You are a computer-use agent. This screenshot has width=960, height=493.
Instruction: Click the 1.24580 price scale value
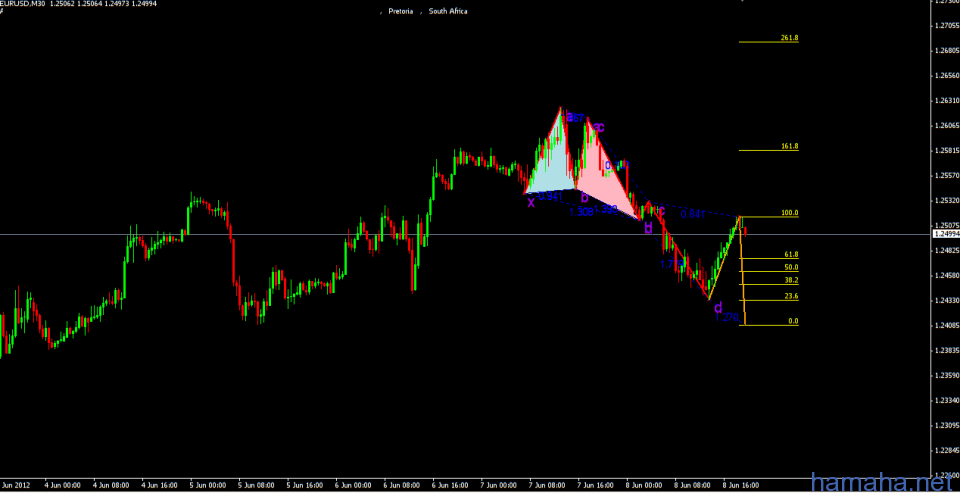947,276
